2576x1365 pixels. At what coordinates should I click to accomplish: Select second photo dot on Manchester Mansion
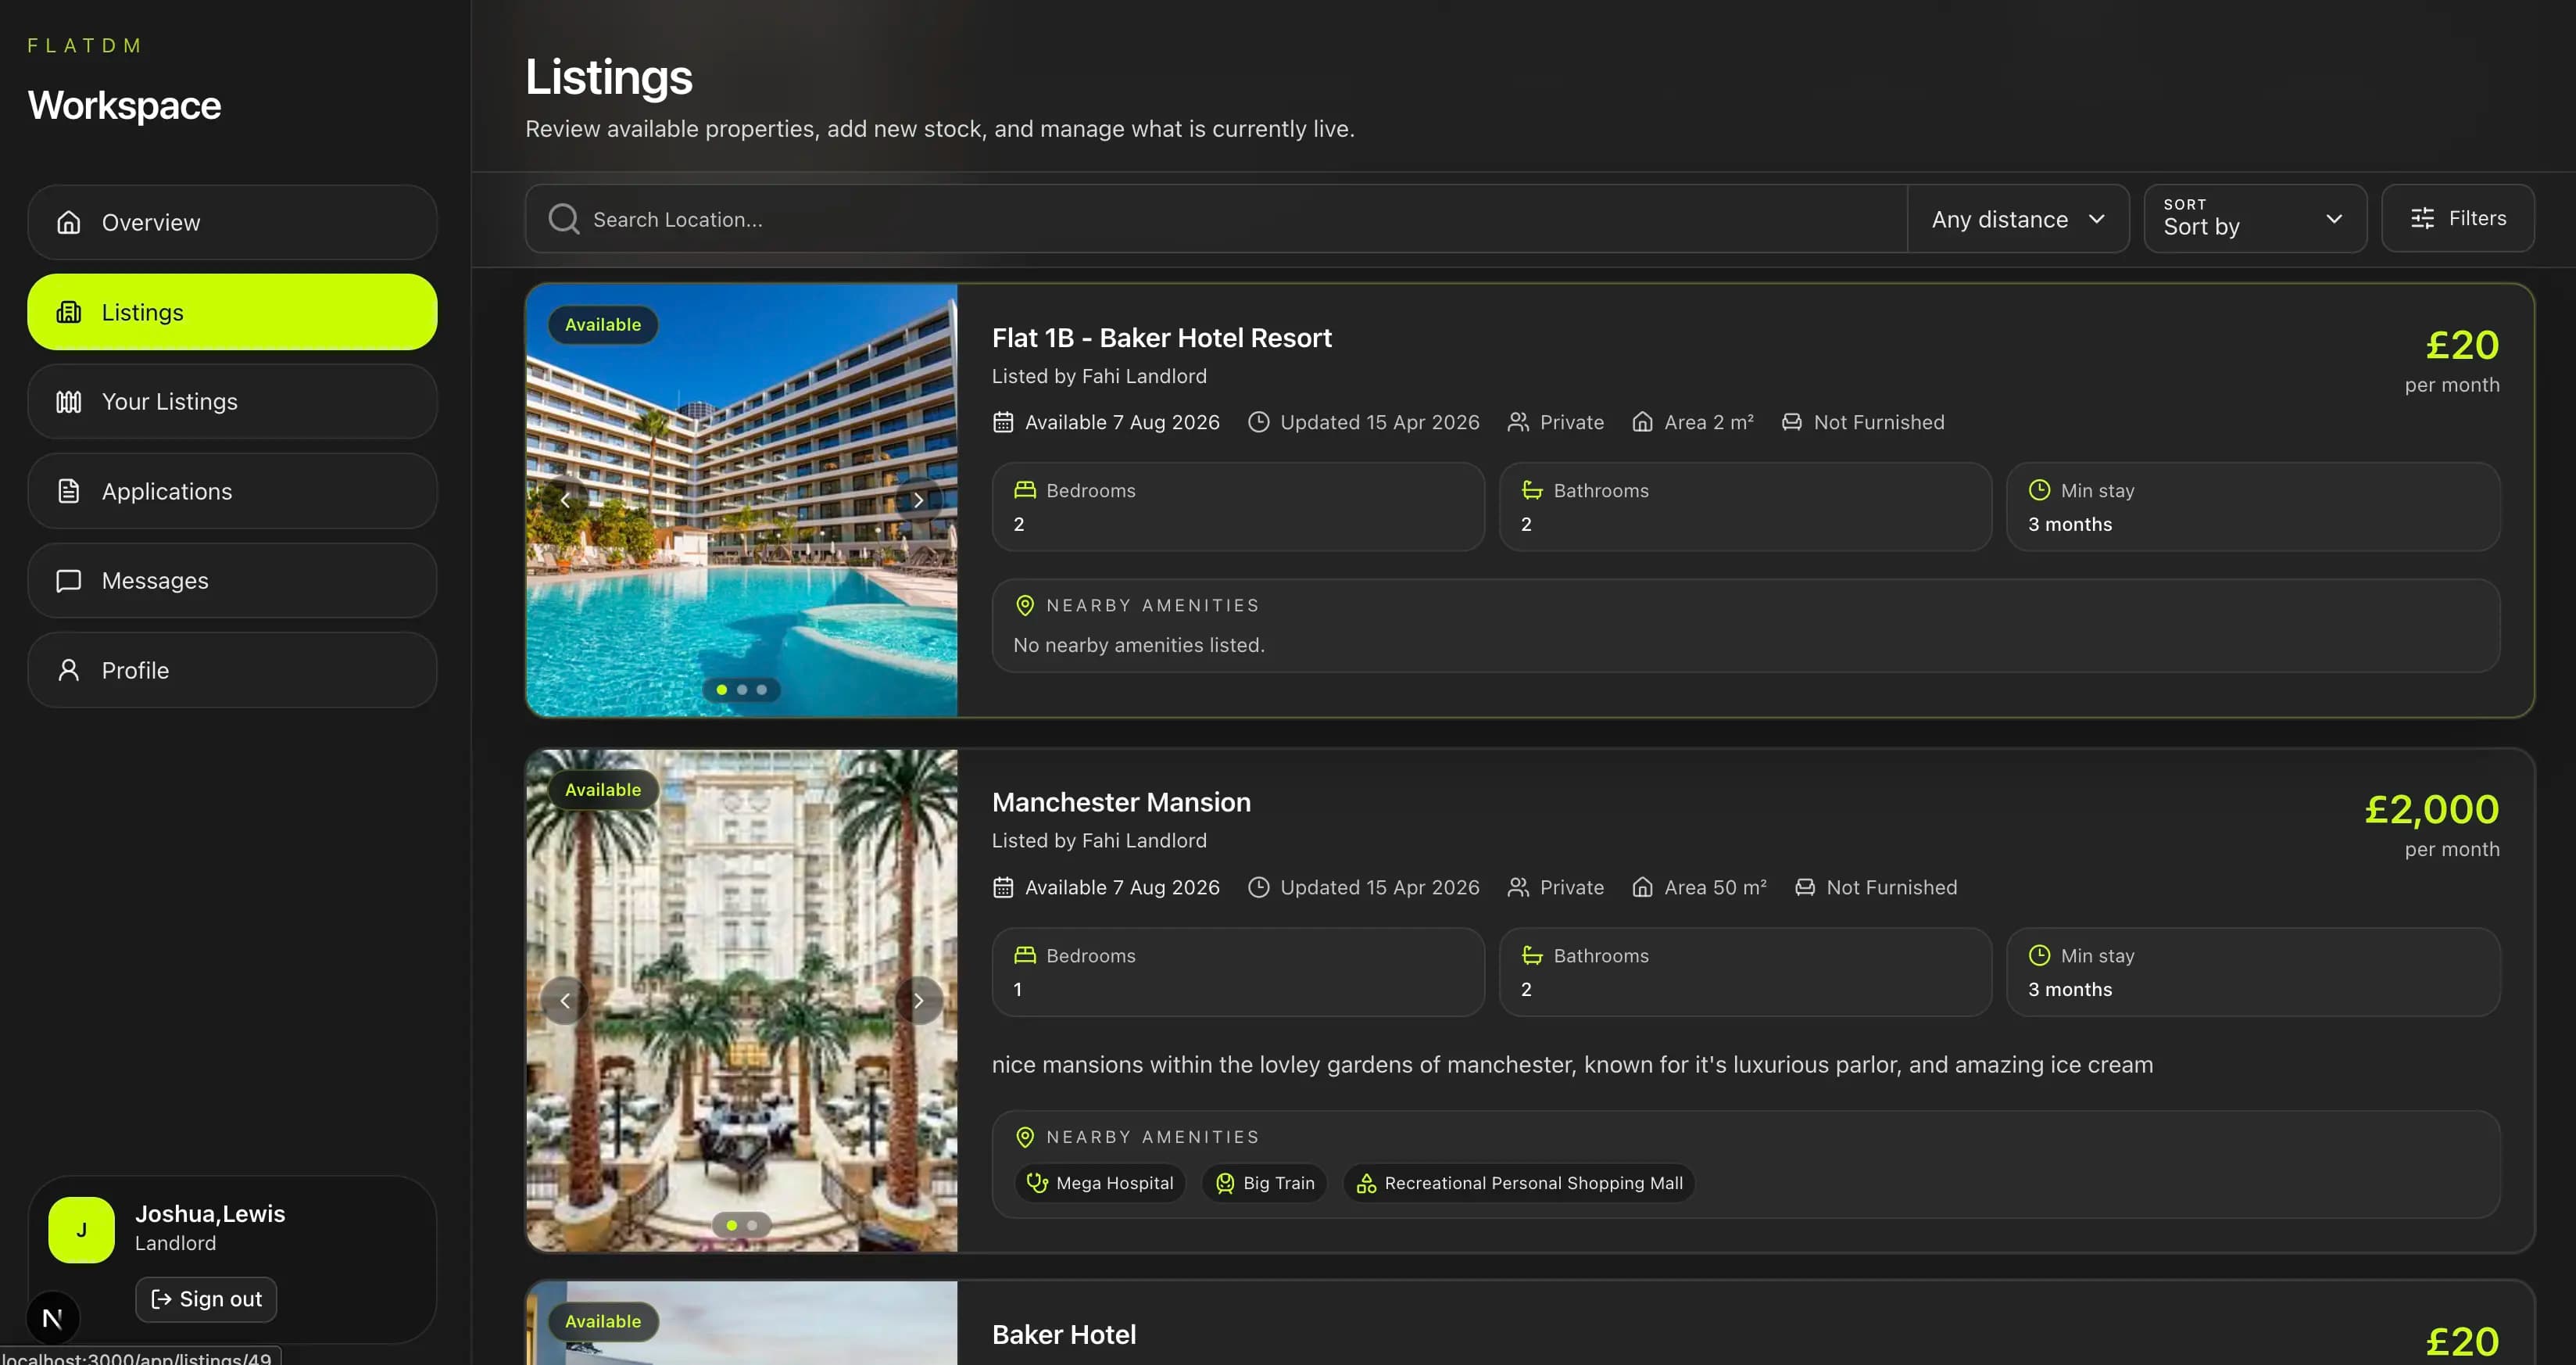752,1225
